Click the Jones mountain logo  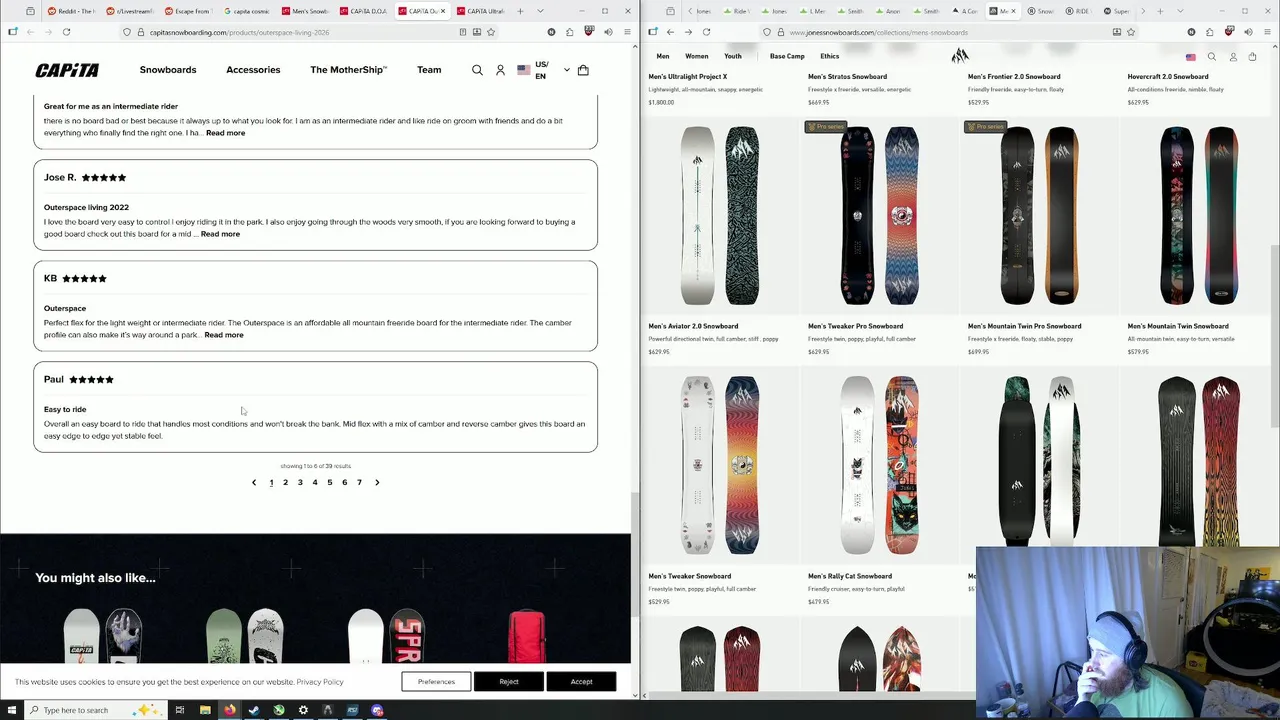960,55
